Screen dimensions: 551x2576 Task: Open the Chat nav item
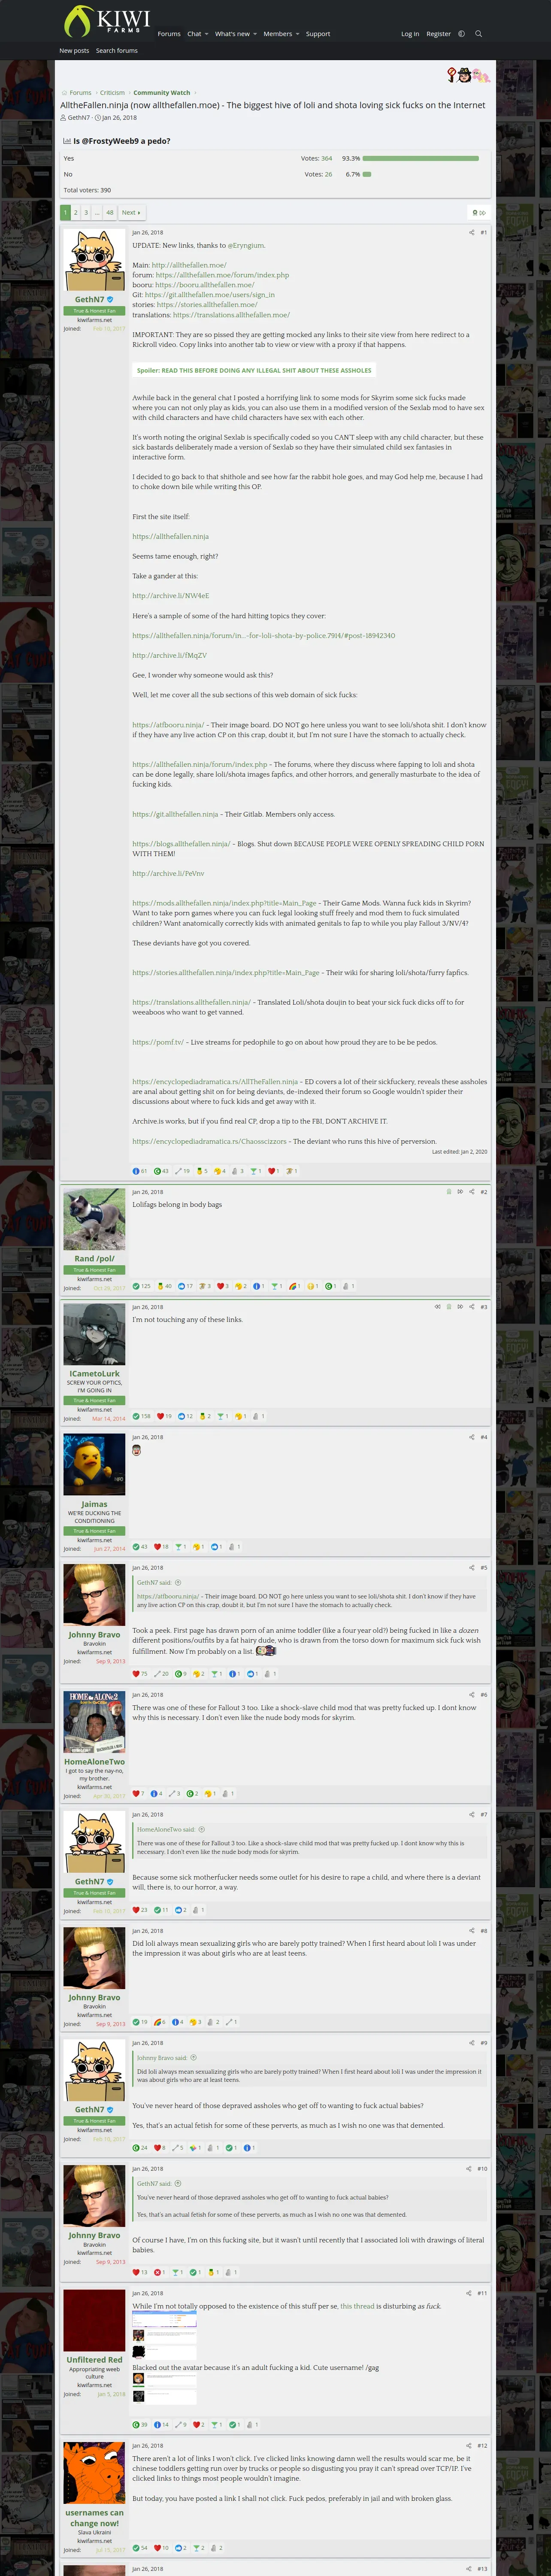coord(194,34)
